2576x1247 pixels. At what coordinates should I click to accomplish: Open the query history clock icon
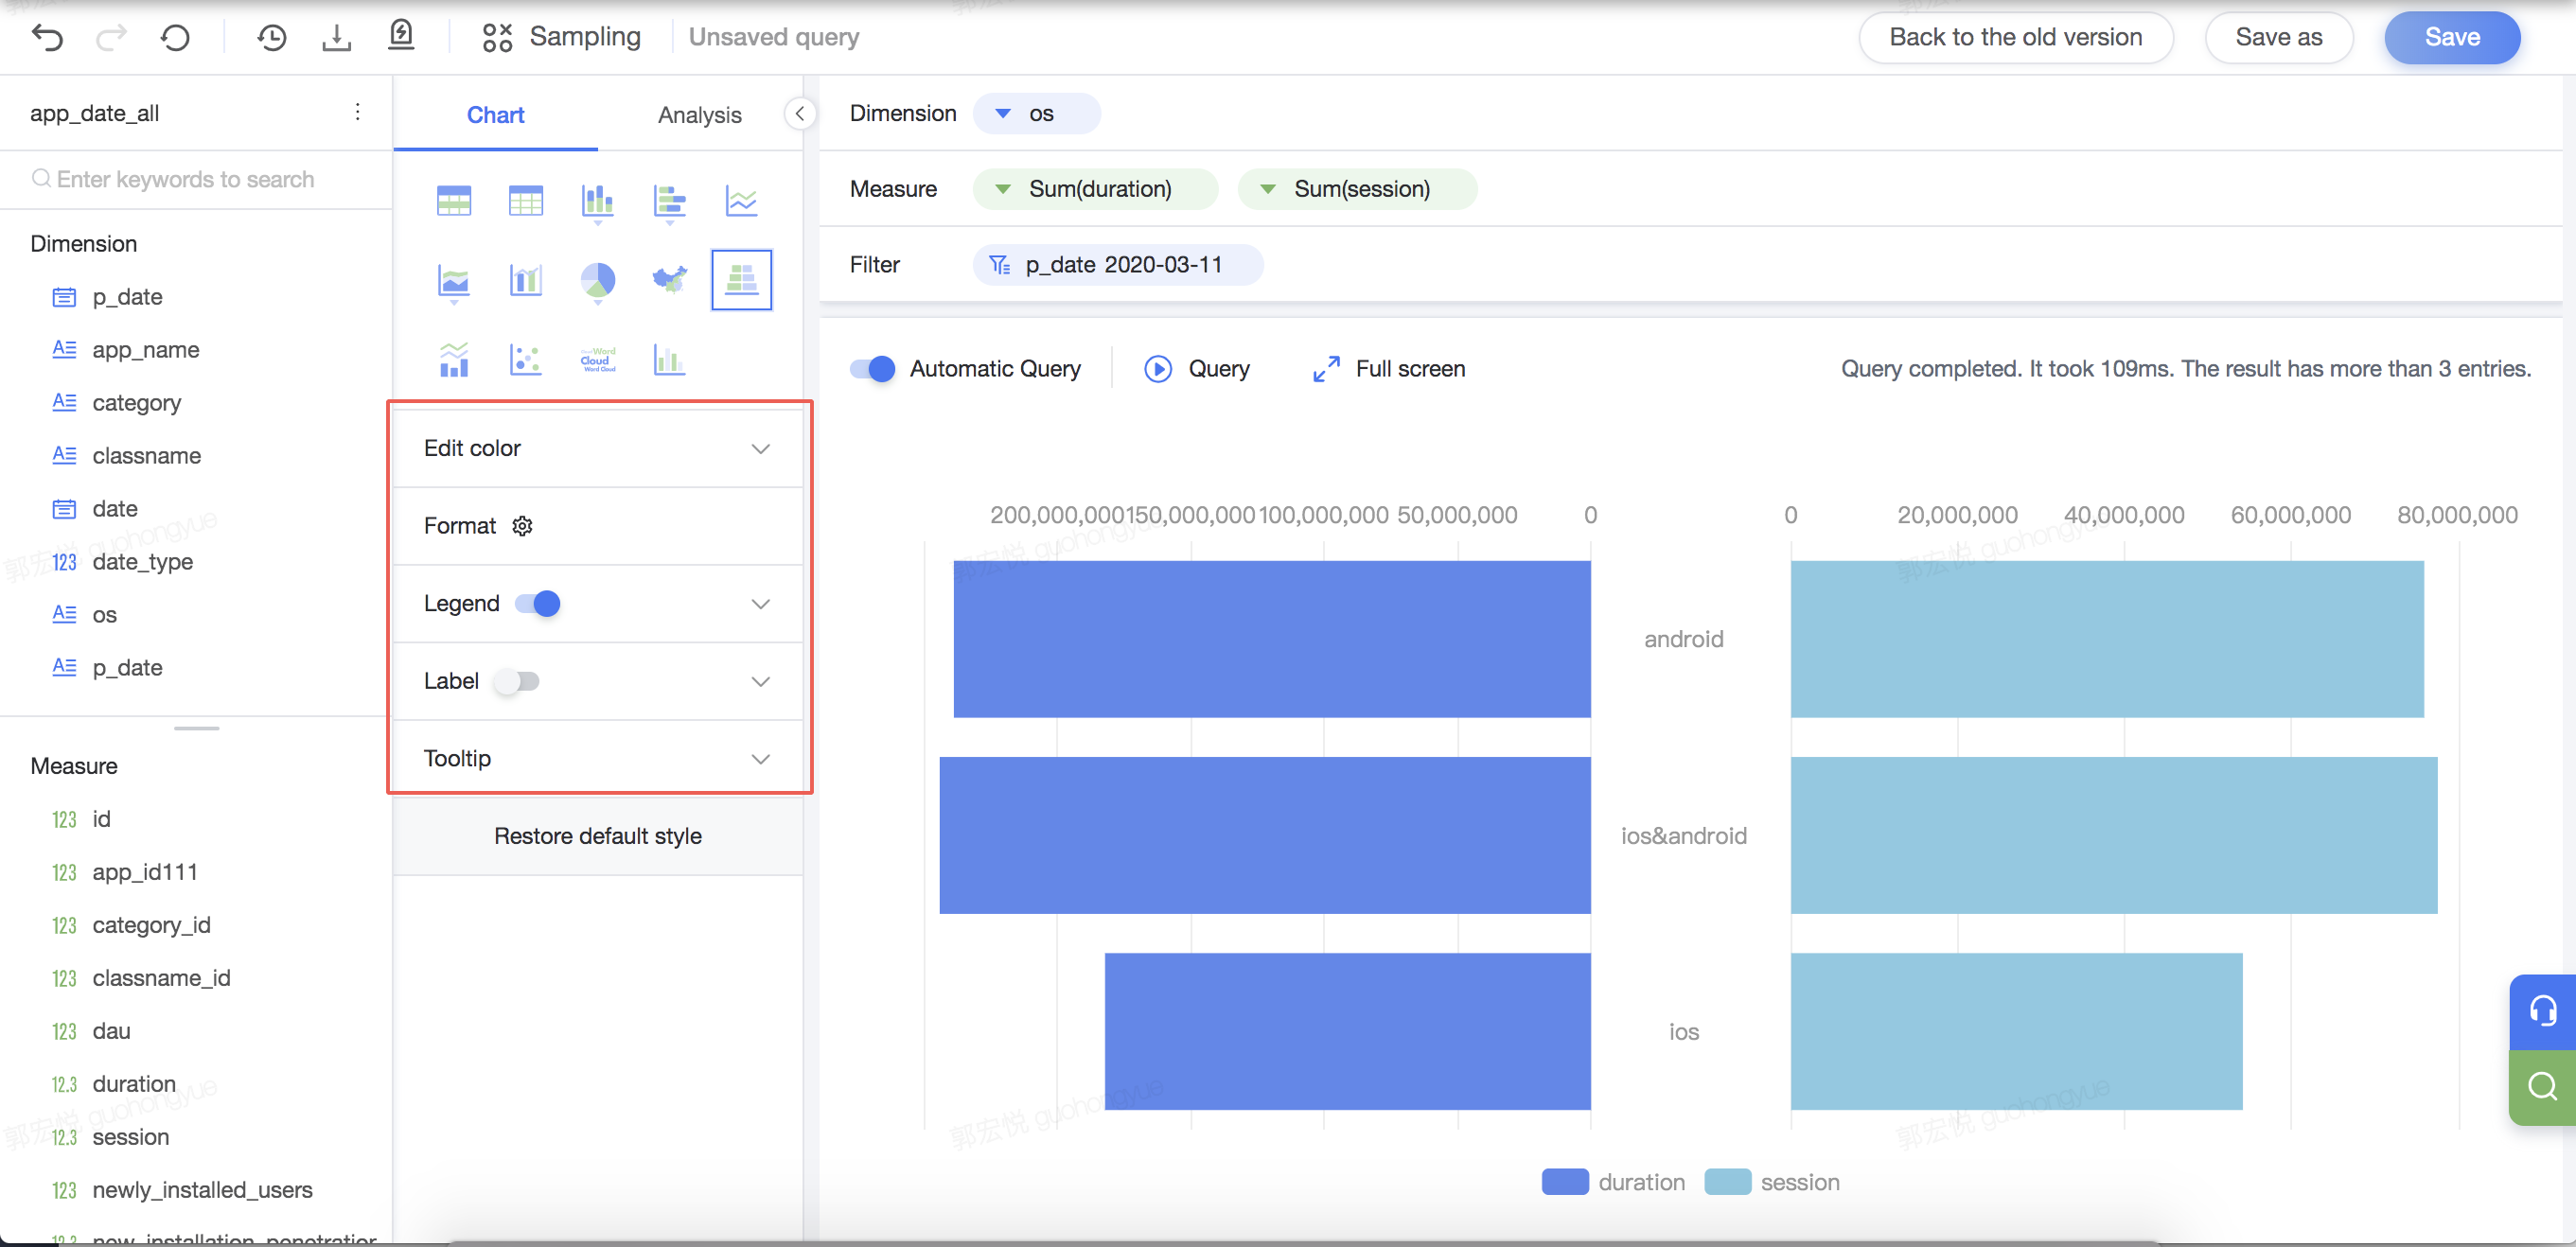(271, 37)
